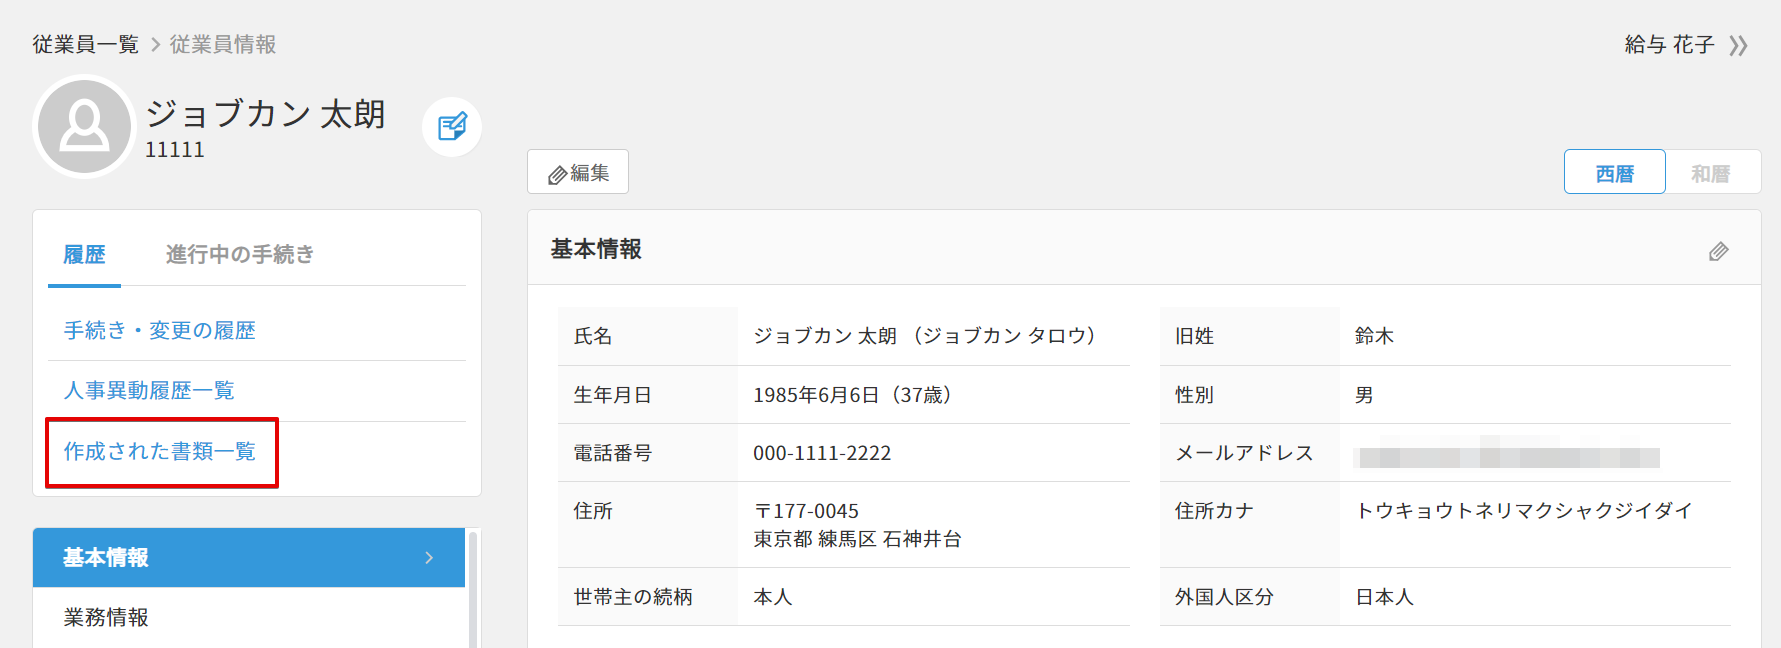Open the 履歴 tab
This screenshot has height=648, width=1781.
pyautogui.click(x=84, y=255)
